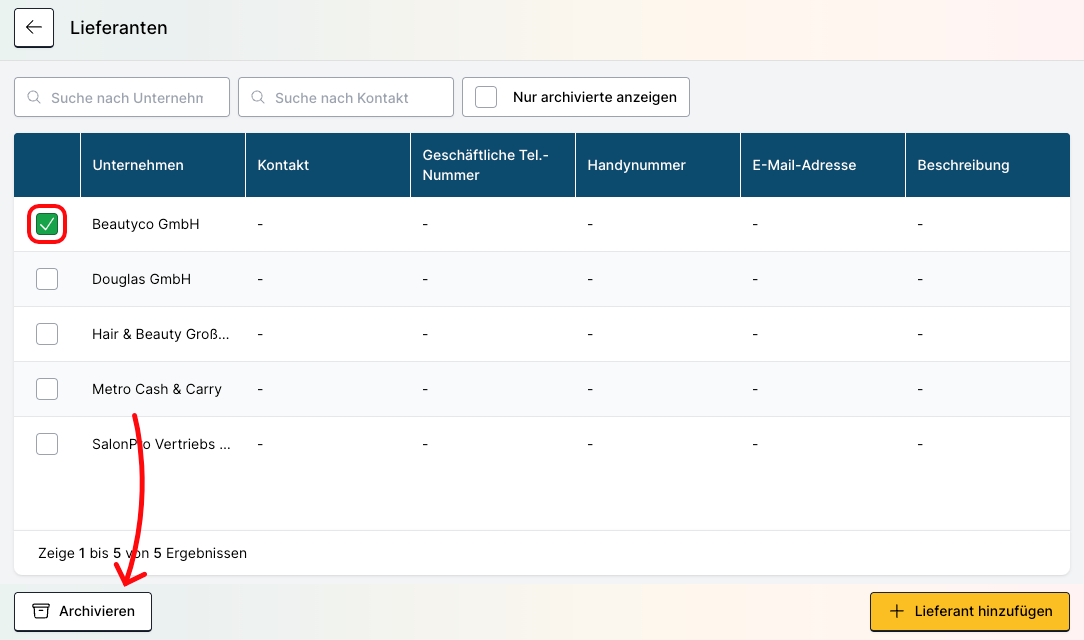Click the Unternehmen column header
Viewport: 1084px width, 640px height.
138,165
